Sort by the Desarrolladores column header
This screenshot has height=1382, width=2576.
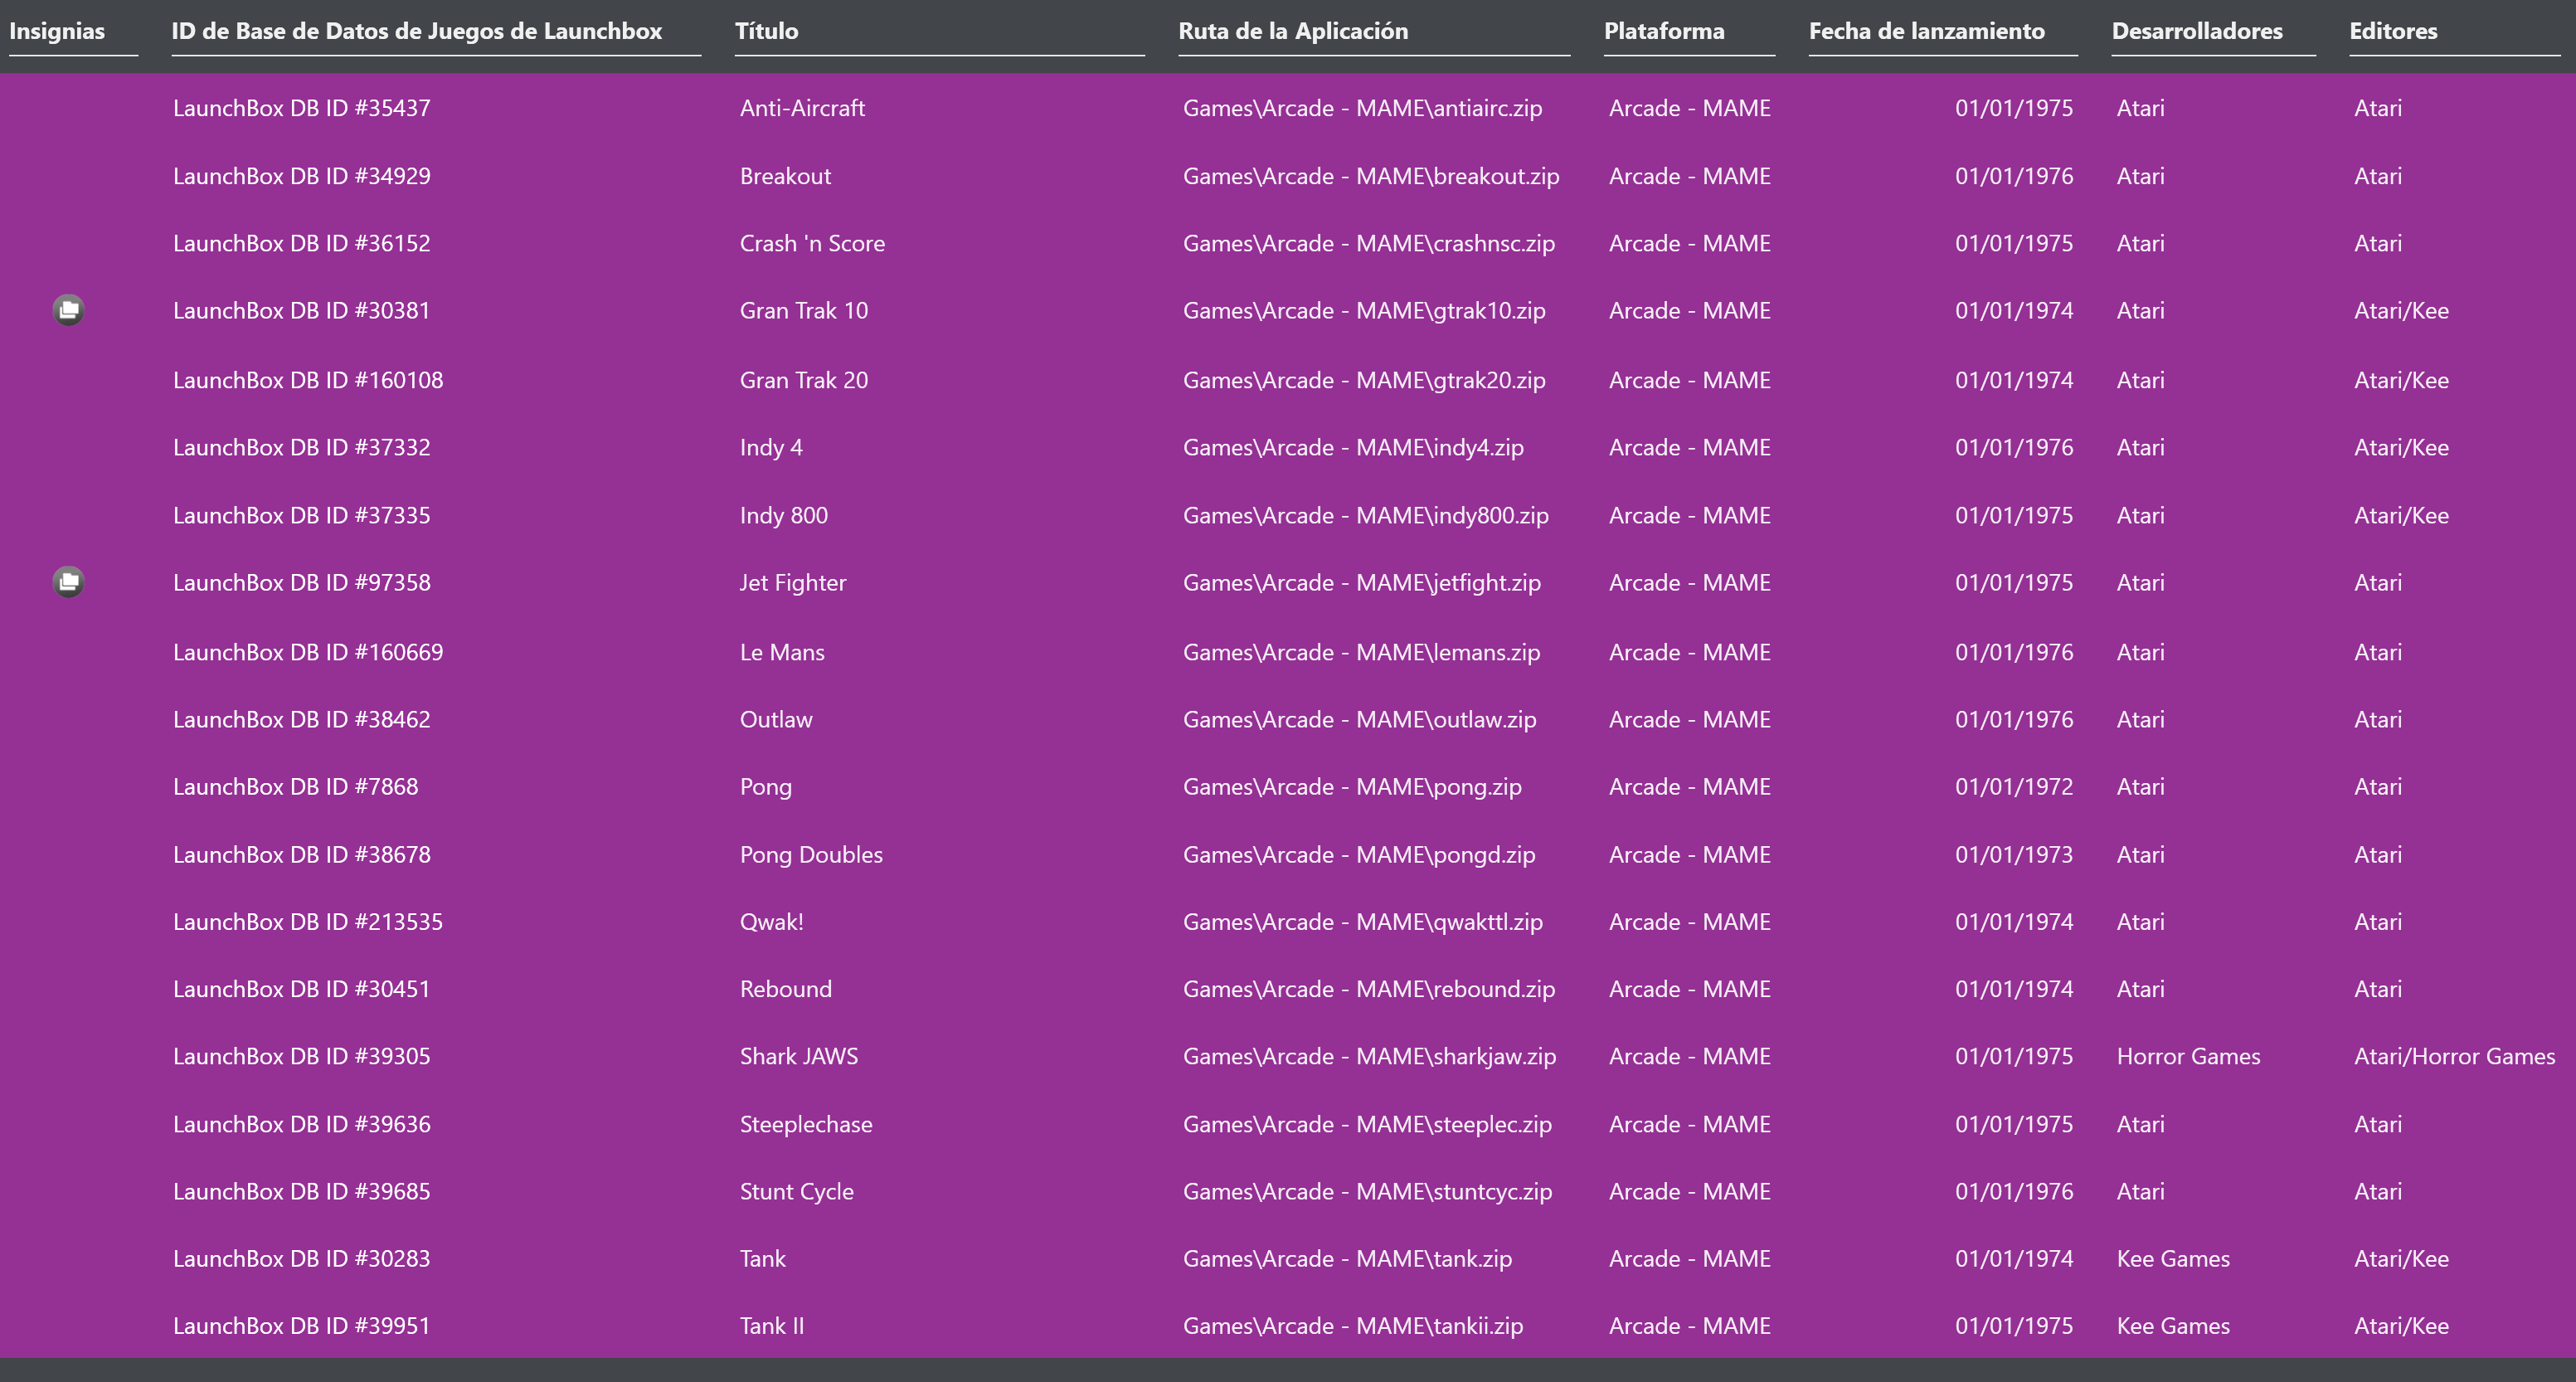click(2197, 31)
